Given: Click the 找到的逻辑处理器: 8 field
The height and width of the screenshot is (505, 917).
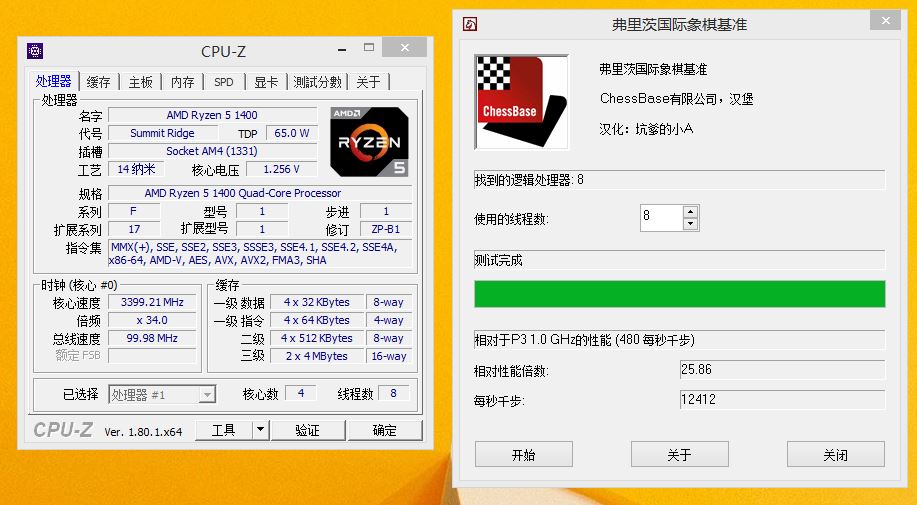Looking at the screenshot, I should pyautogui.click(x=680, y=180).
